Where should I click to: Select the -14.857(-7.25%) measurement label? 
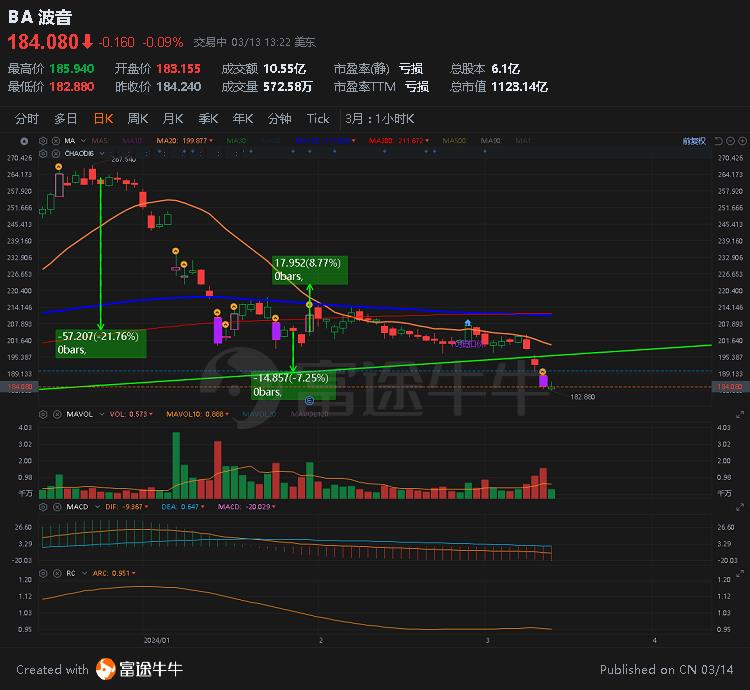pyautogui.click(x=293, y=385)
